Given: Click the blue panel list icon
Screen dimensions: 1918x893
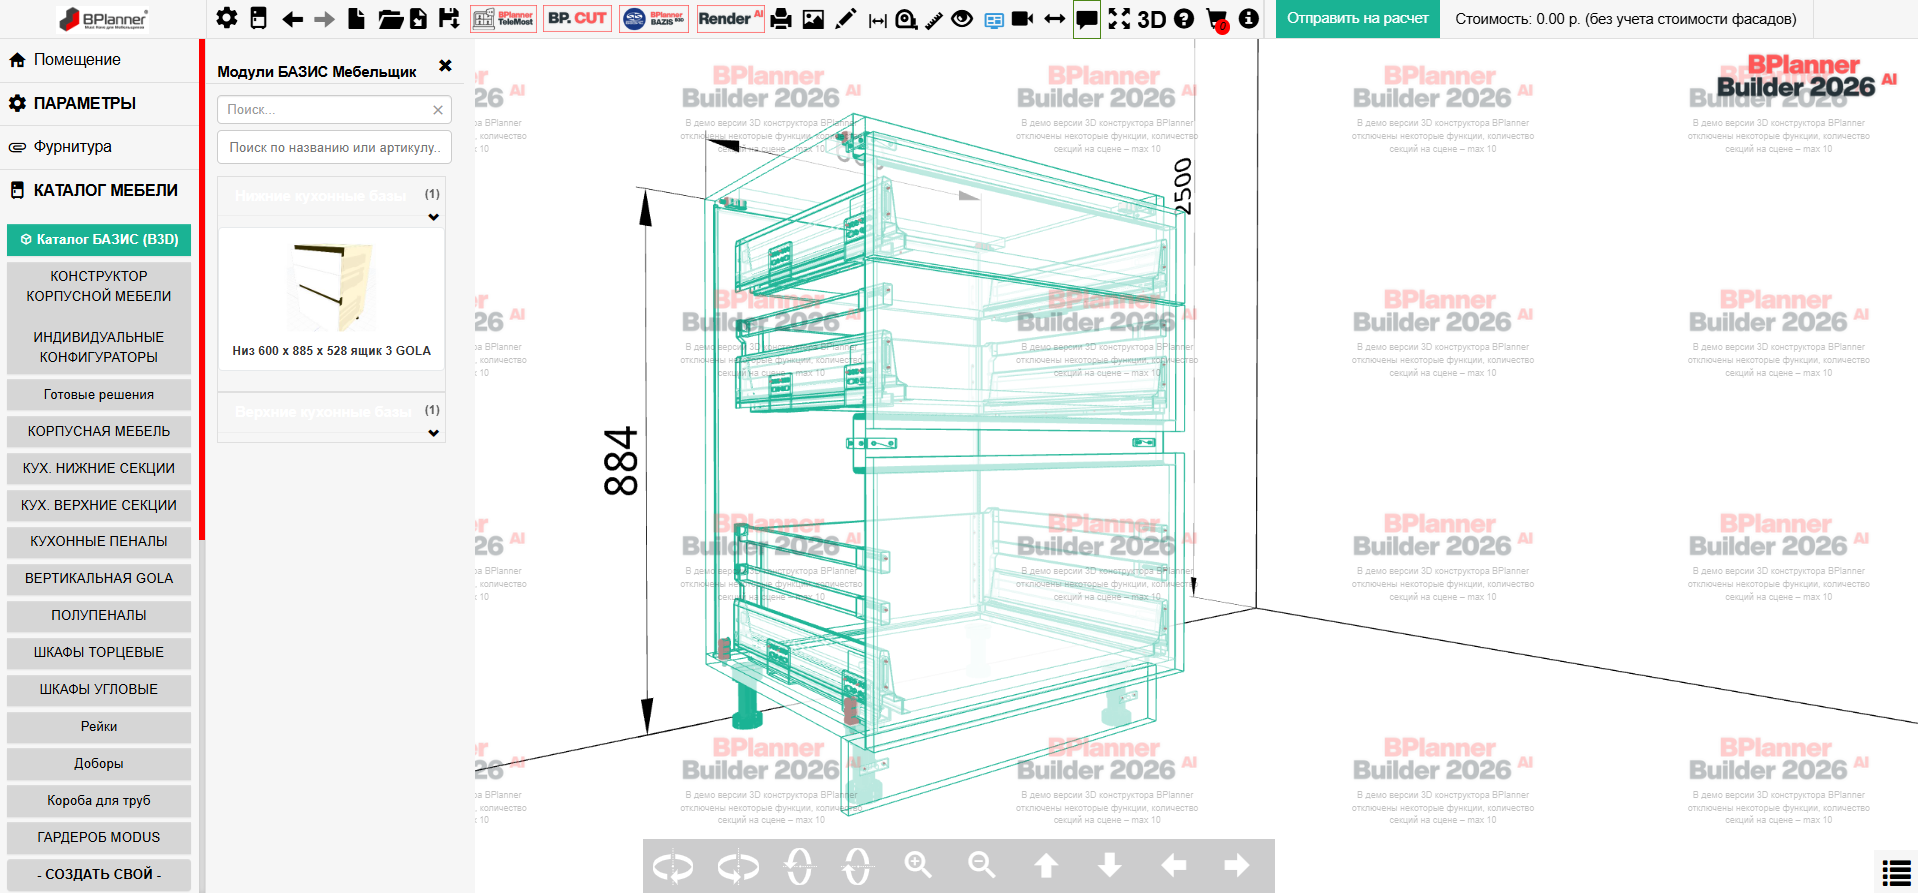Looking at the screenshot, I should pyautogui.click(x=993, y=20).
